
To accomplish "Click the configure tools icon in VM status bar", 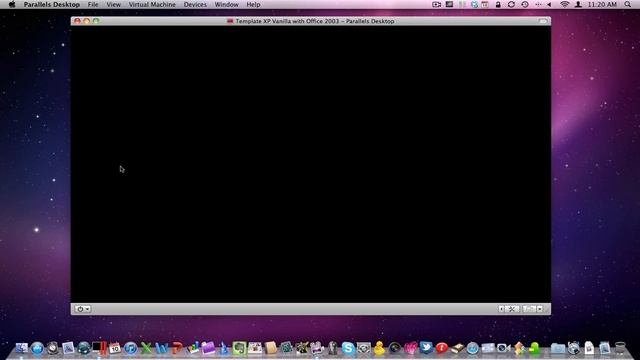I will [x=512, y=309].
